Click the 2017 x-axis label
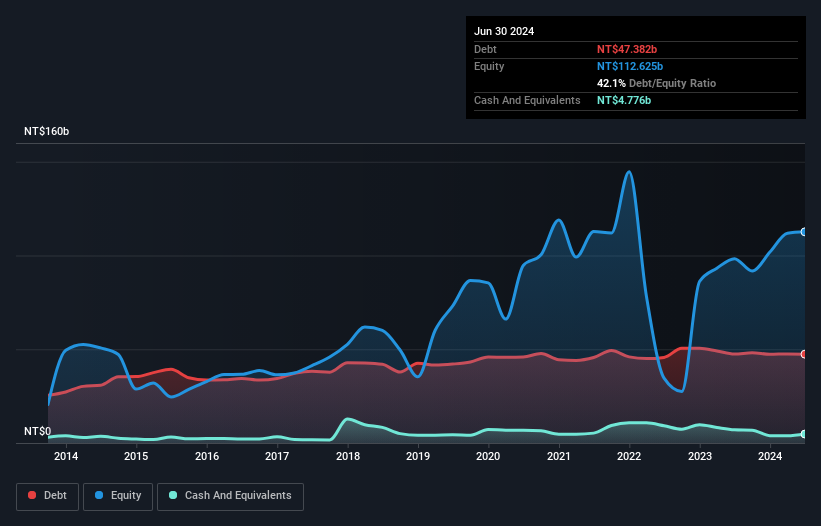This screenshot has height=526, width=821. pyautogui.click(x=277, y=456)
